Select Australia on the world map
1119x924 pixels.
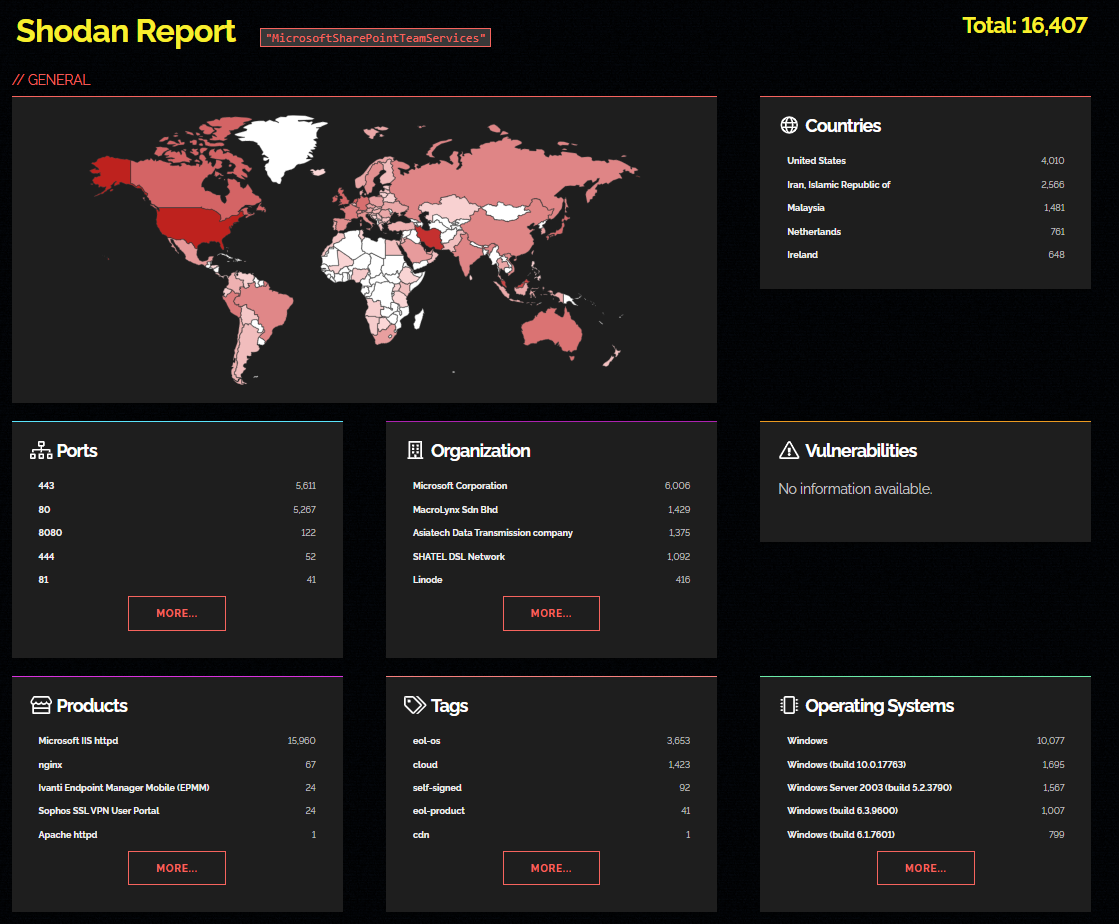pyautogui.click(x=551, y=332)
